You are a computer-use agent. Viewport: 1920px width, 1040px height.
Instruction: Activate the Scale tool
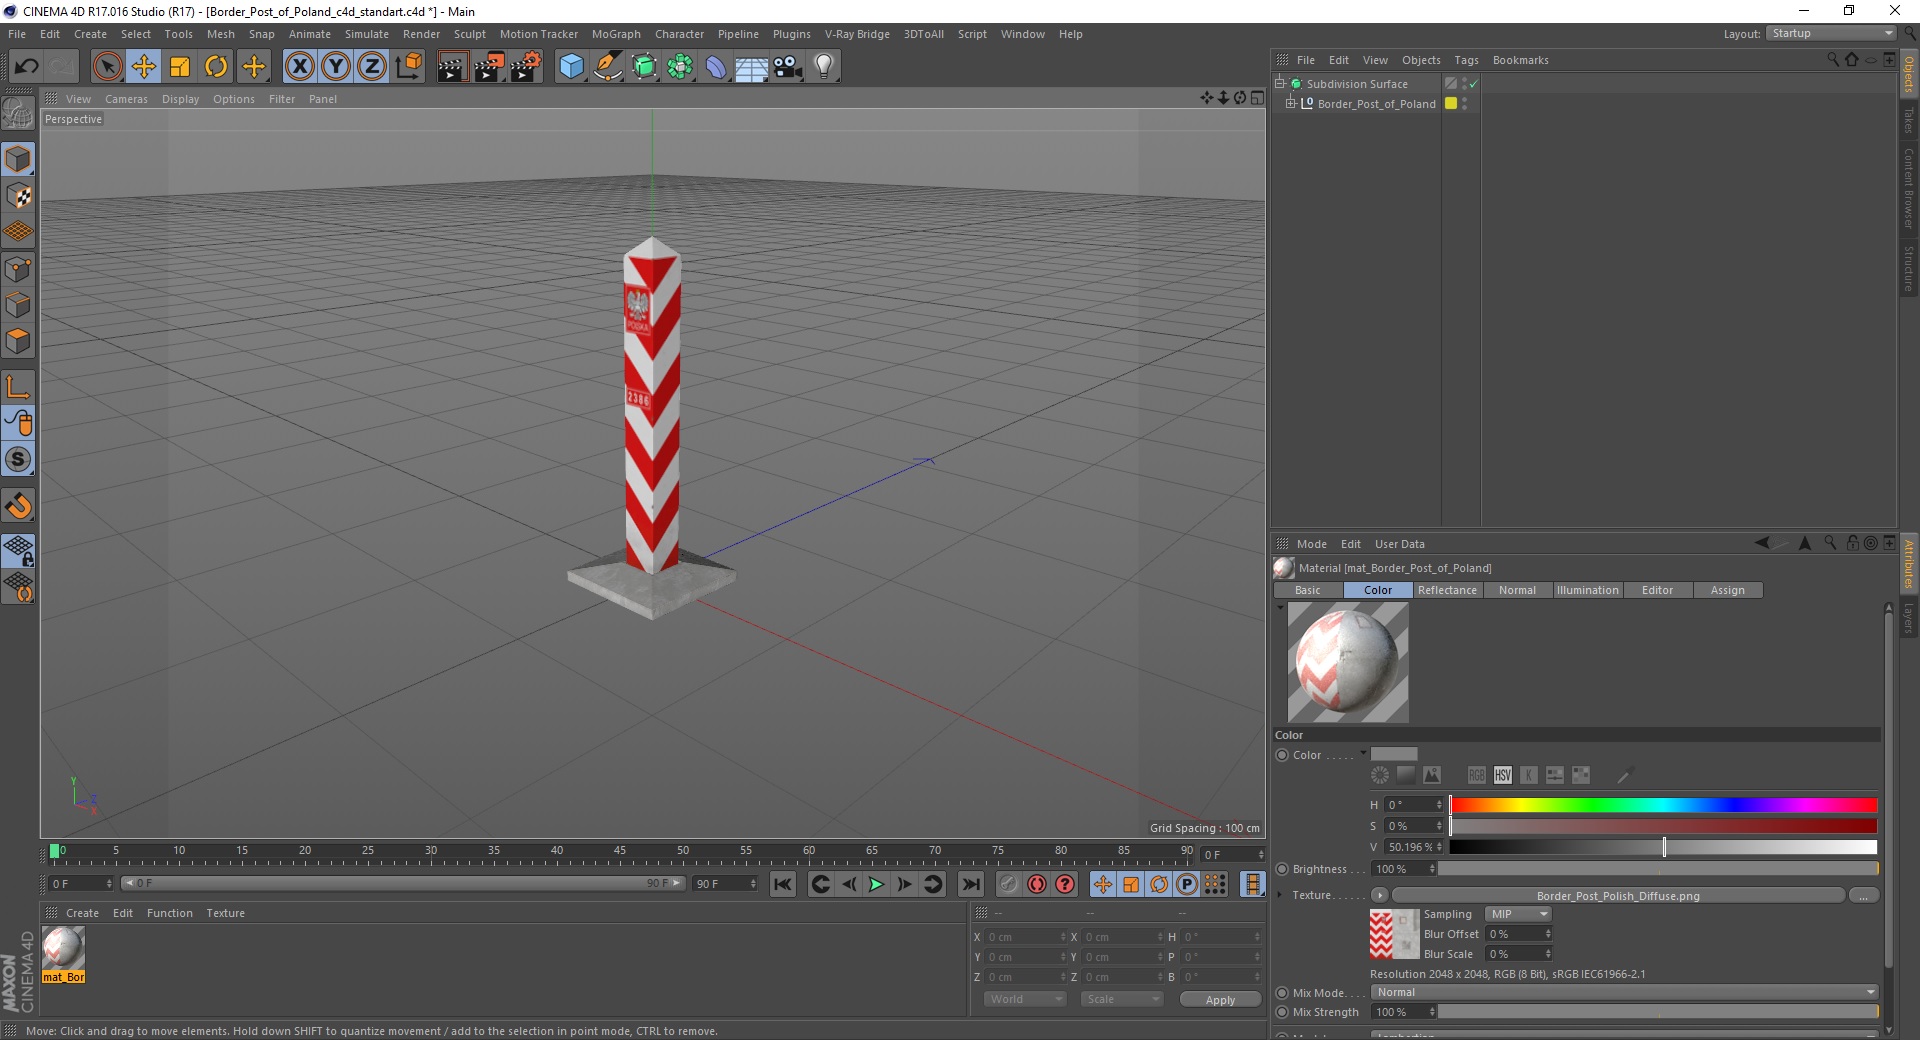point(180,67)
